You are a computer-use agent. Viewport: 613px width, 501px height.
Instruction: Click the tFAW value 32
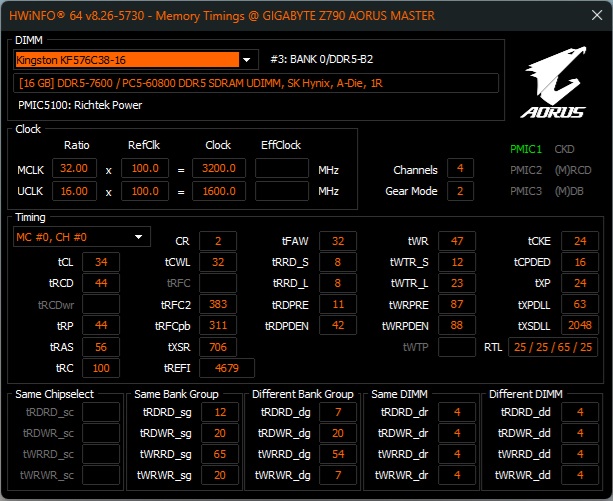(x=338, y=241)
